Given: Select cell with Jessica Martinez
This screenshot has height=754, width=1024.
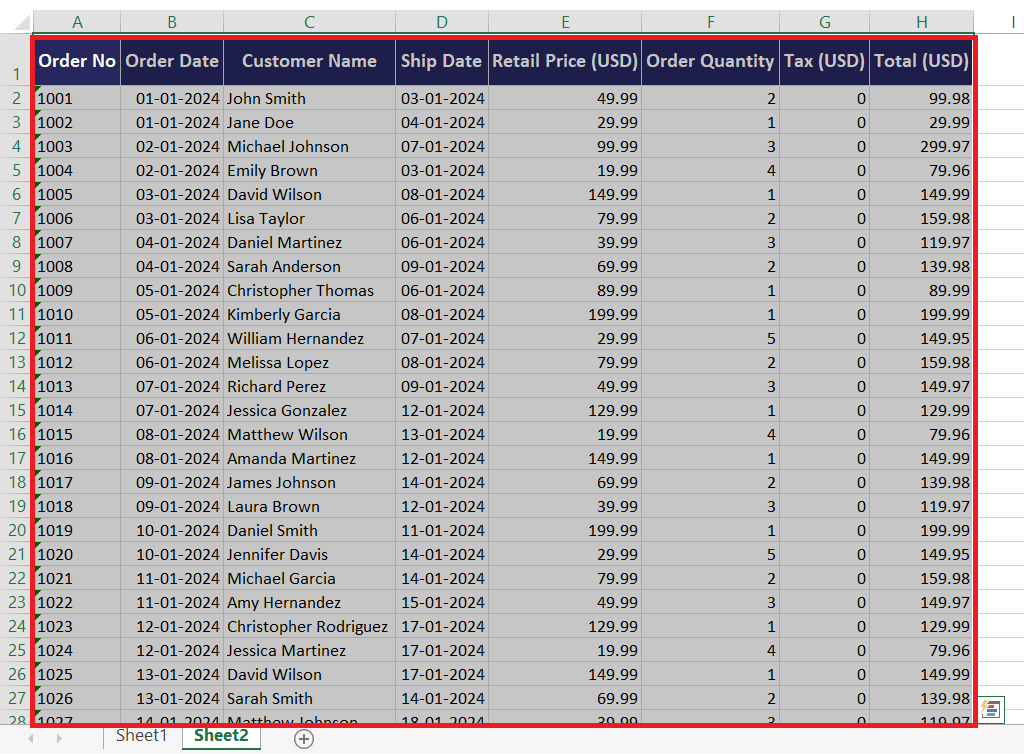Looking at the screenshot, I should pyautogui.click(x=310, y=650).
